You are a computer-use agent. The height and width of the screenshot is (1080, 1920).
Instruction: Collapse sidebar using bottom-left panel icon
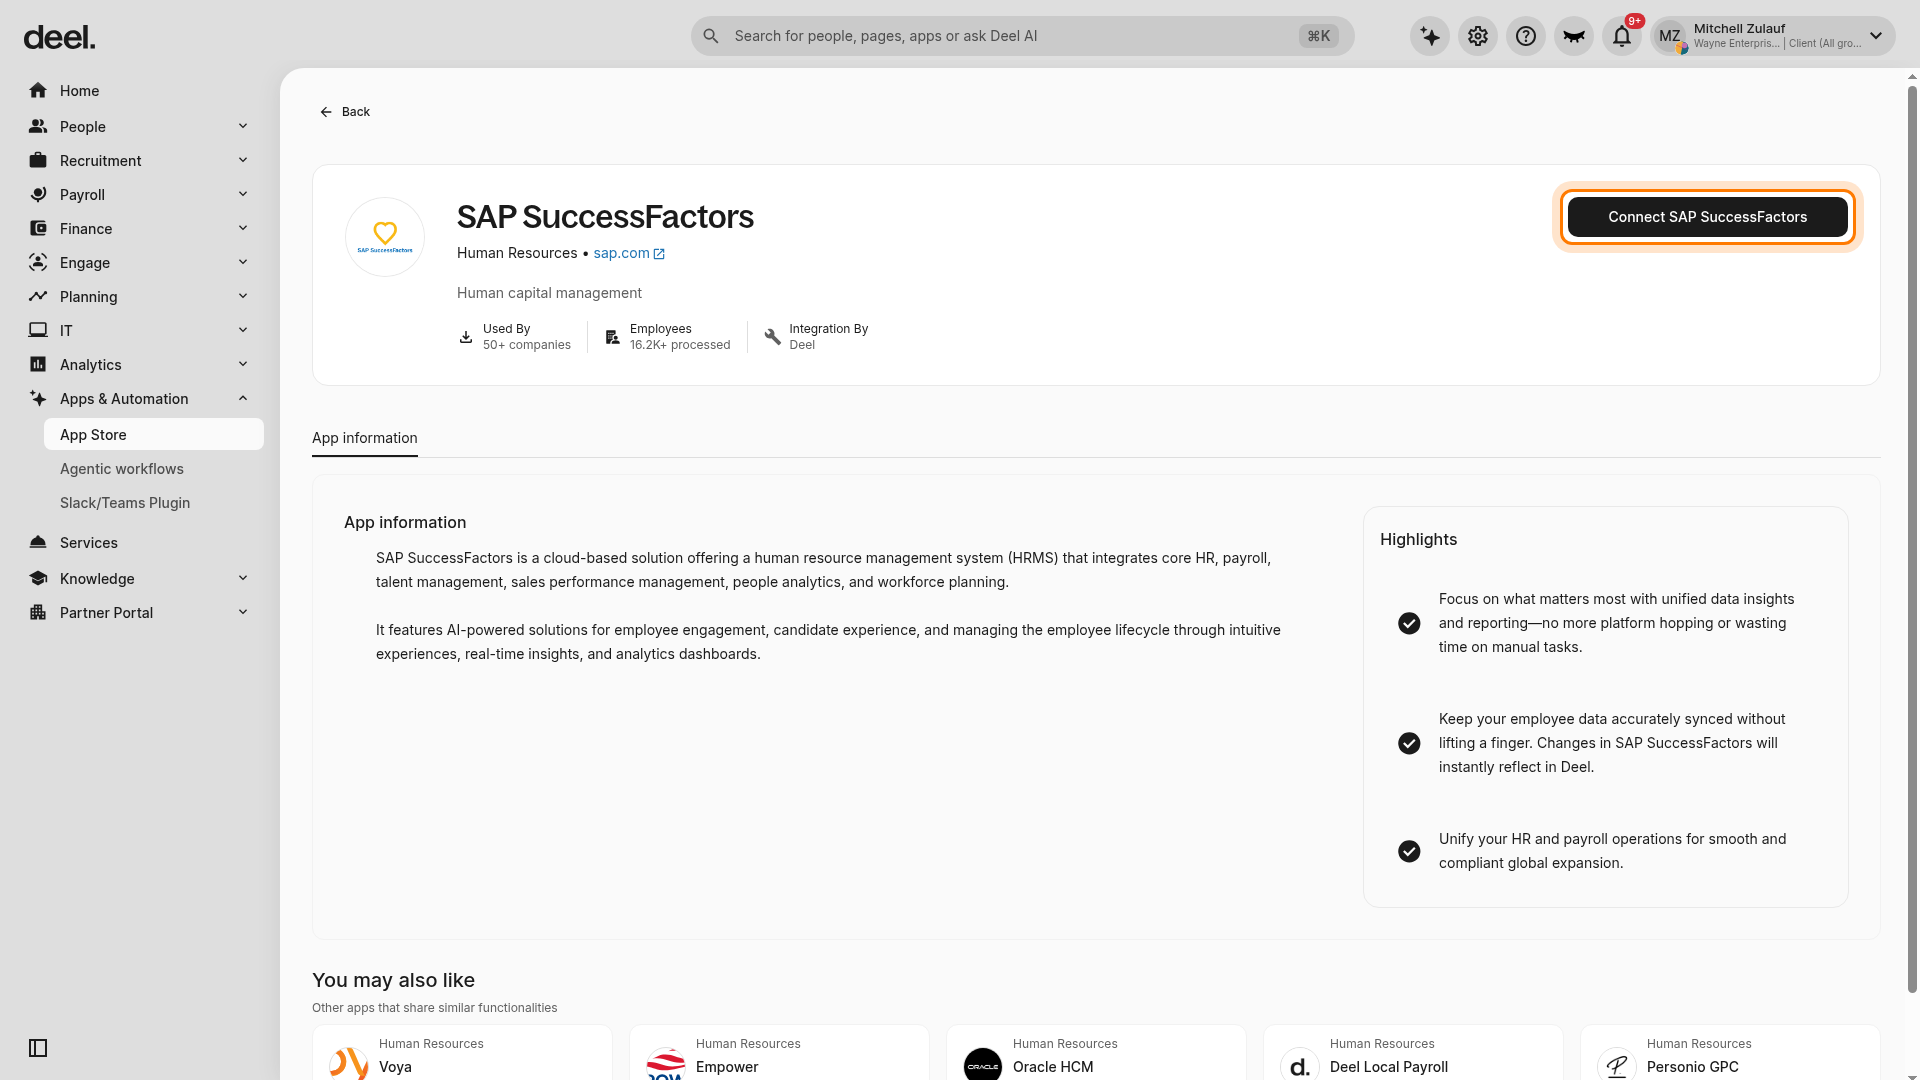[38, 1048]
